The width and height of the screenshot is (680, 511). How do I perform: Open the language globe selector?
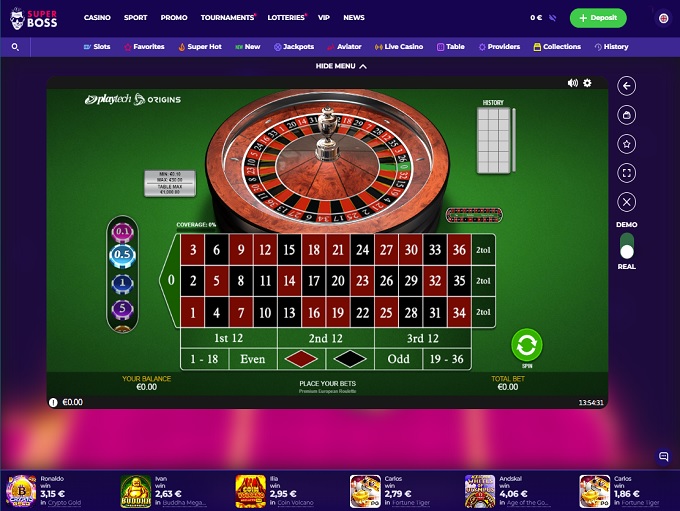pos(663,18)
